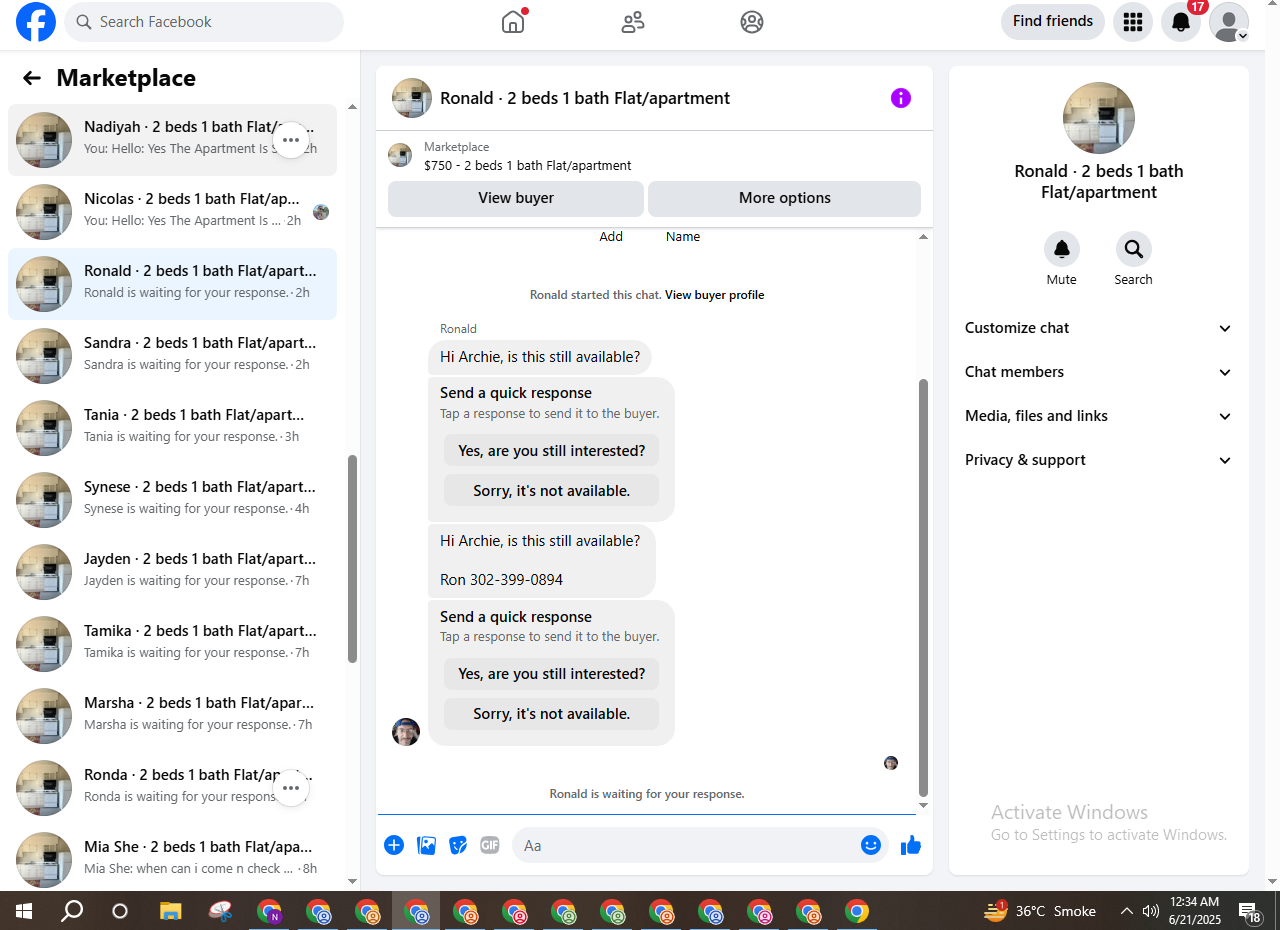Open Nicolas apartment conversation

172,212
